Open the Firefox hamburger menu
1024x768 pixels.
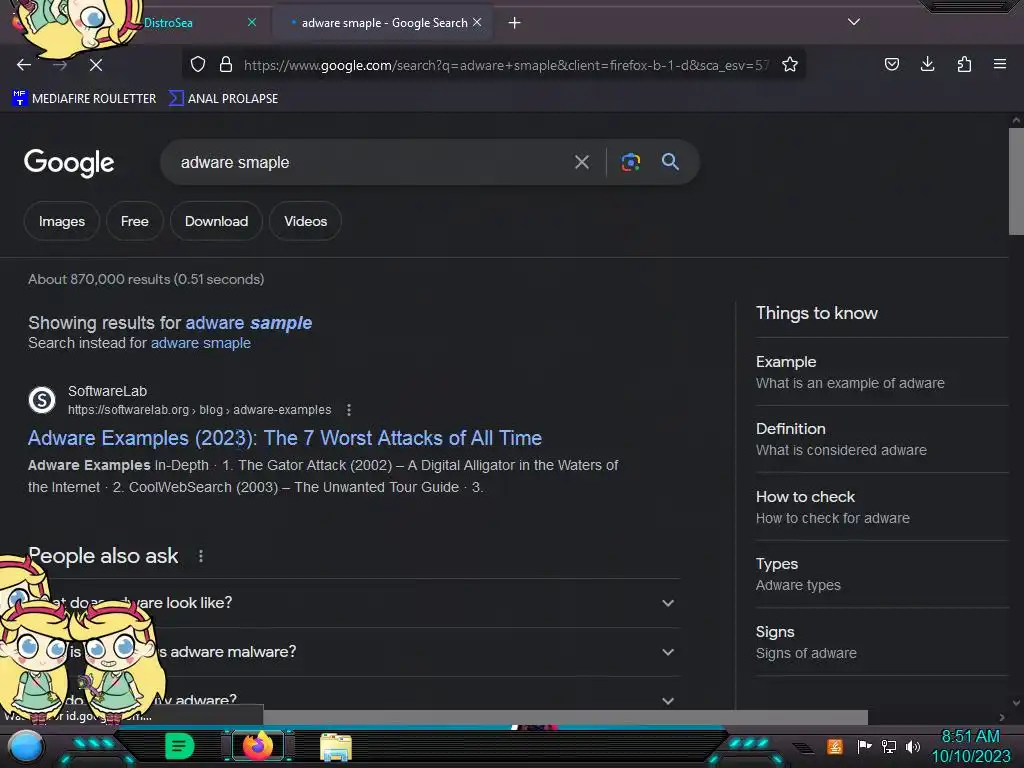point(999,64)
